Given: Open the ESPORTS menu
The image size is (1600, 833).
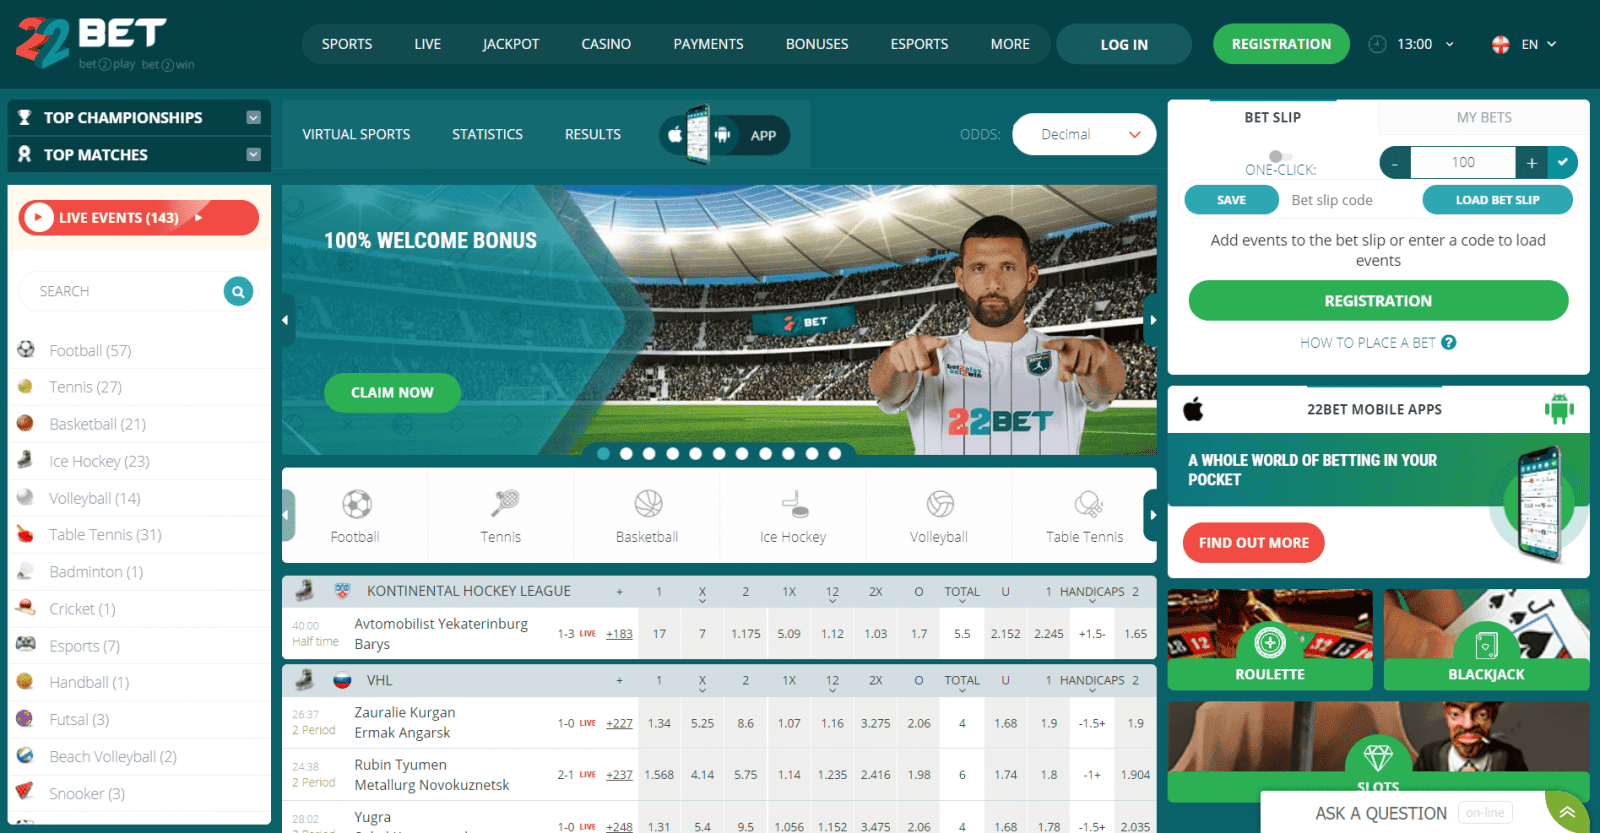Looking at the screenshot, I should tap(919, 44).
